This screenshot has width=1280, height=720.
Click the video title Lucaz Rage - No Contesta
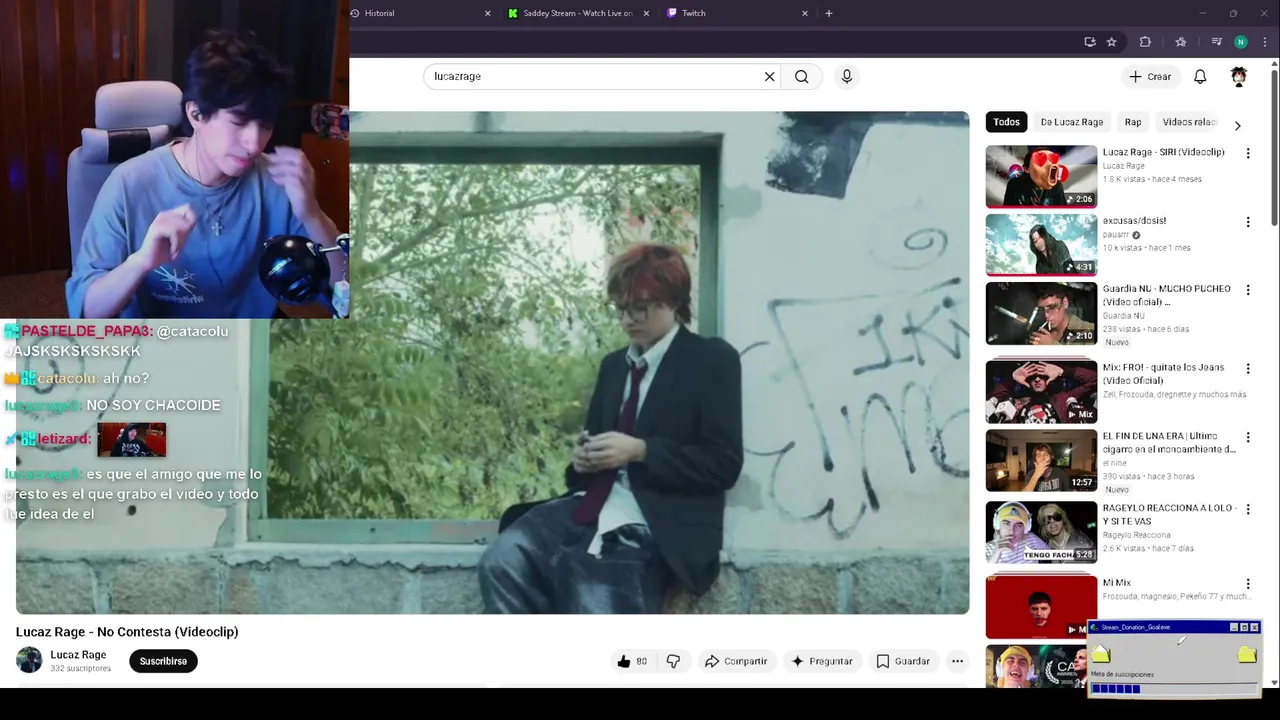coord(127,632)
